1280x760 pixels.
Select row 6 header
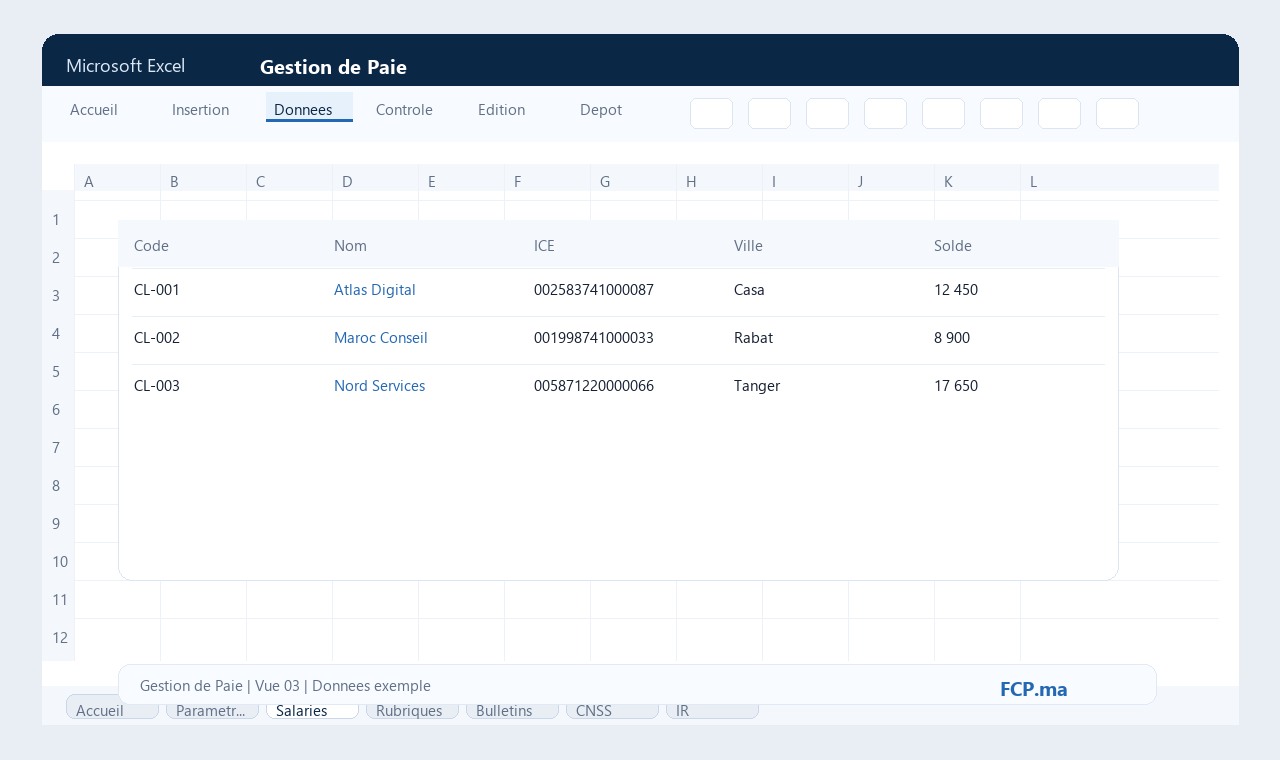point(57,410)
